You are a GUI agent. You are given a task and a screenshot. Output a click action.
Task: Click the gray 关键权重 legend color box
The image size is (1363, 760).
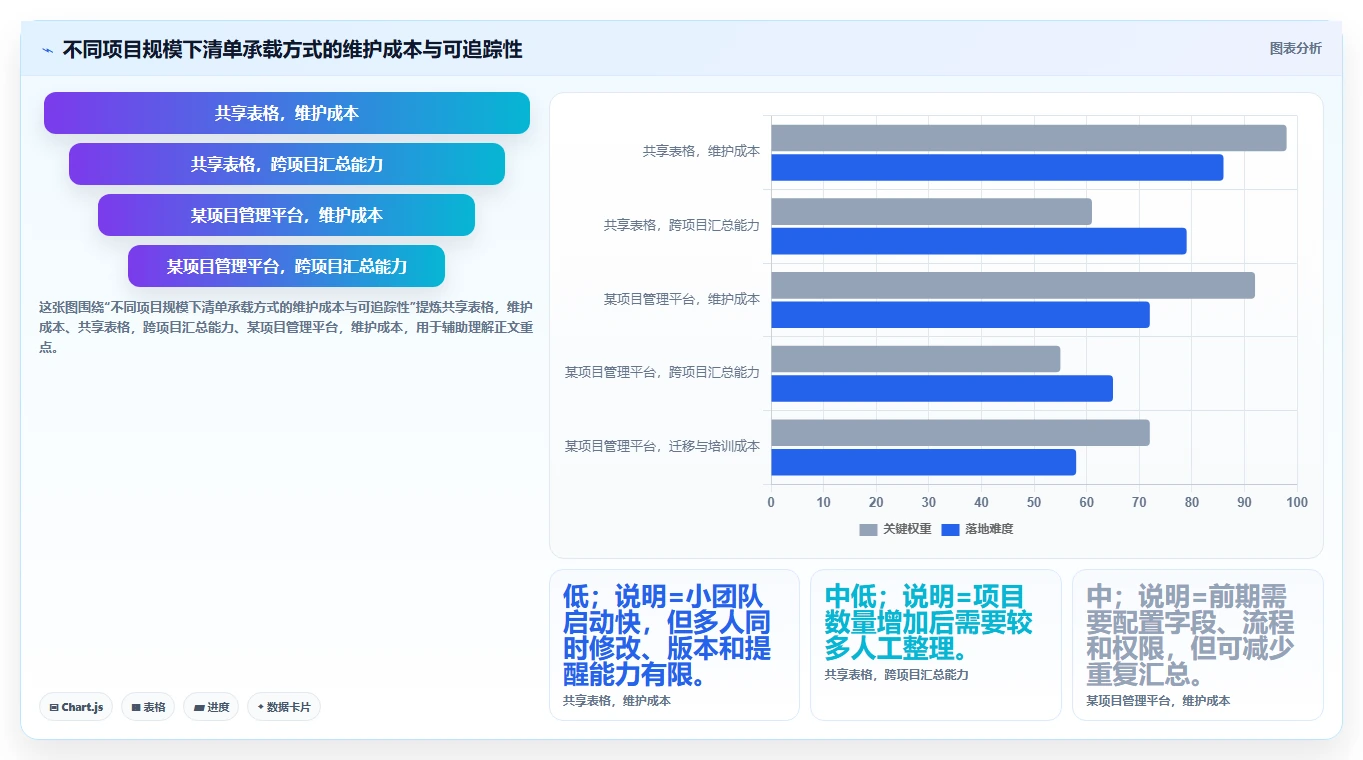(868, 529)
